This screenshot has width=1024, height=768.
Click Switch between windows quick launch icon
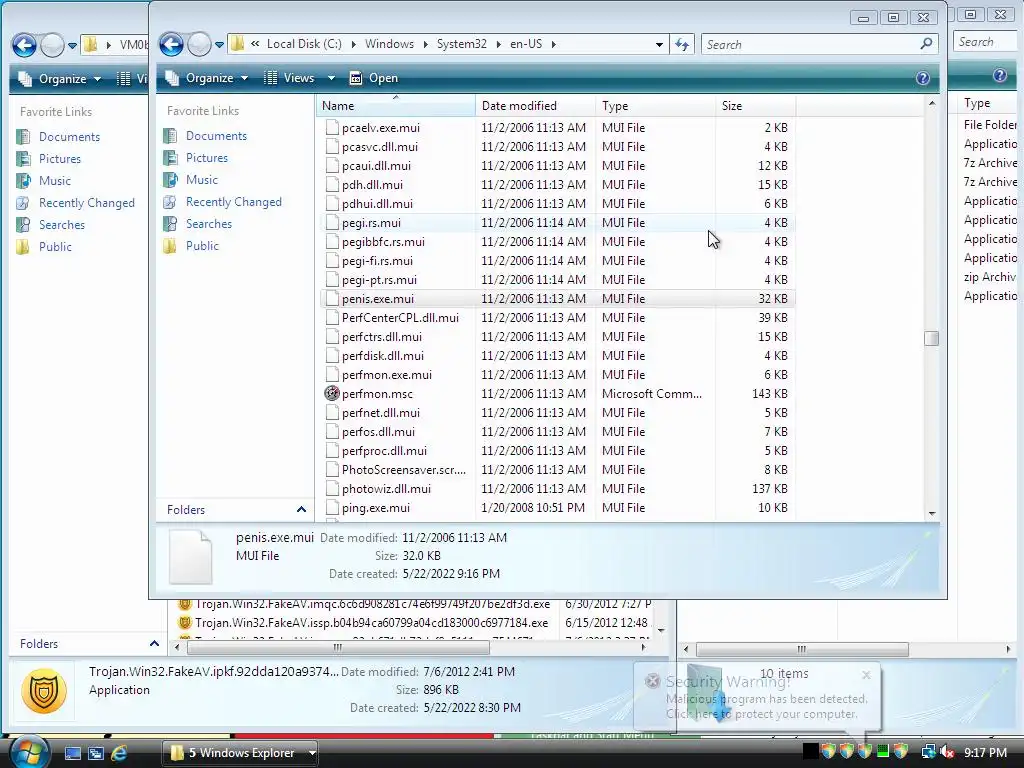tap(95, 753)
